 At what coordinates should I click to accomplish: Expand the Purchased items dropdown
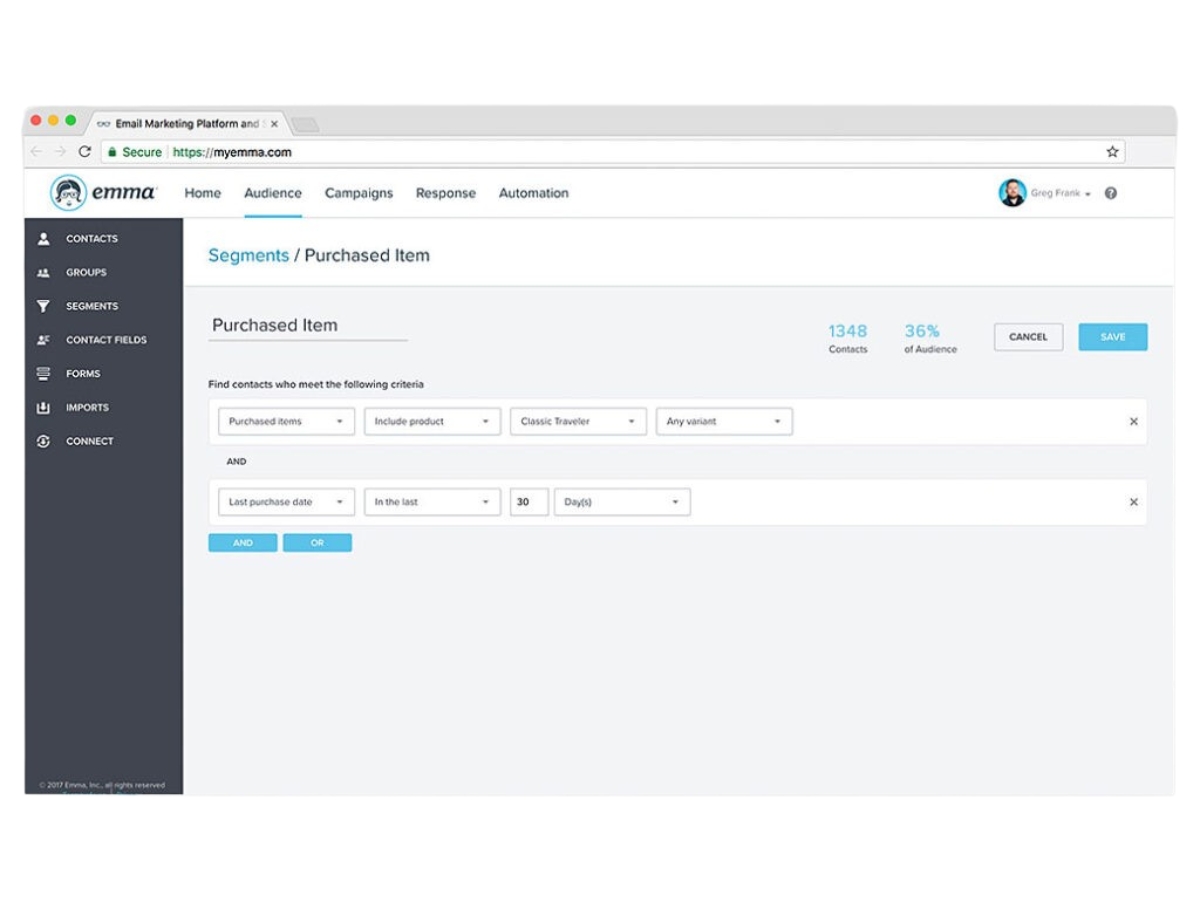pos(286,422)
